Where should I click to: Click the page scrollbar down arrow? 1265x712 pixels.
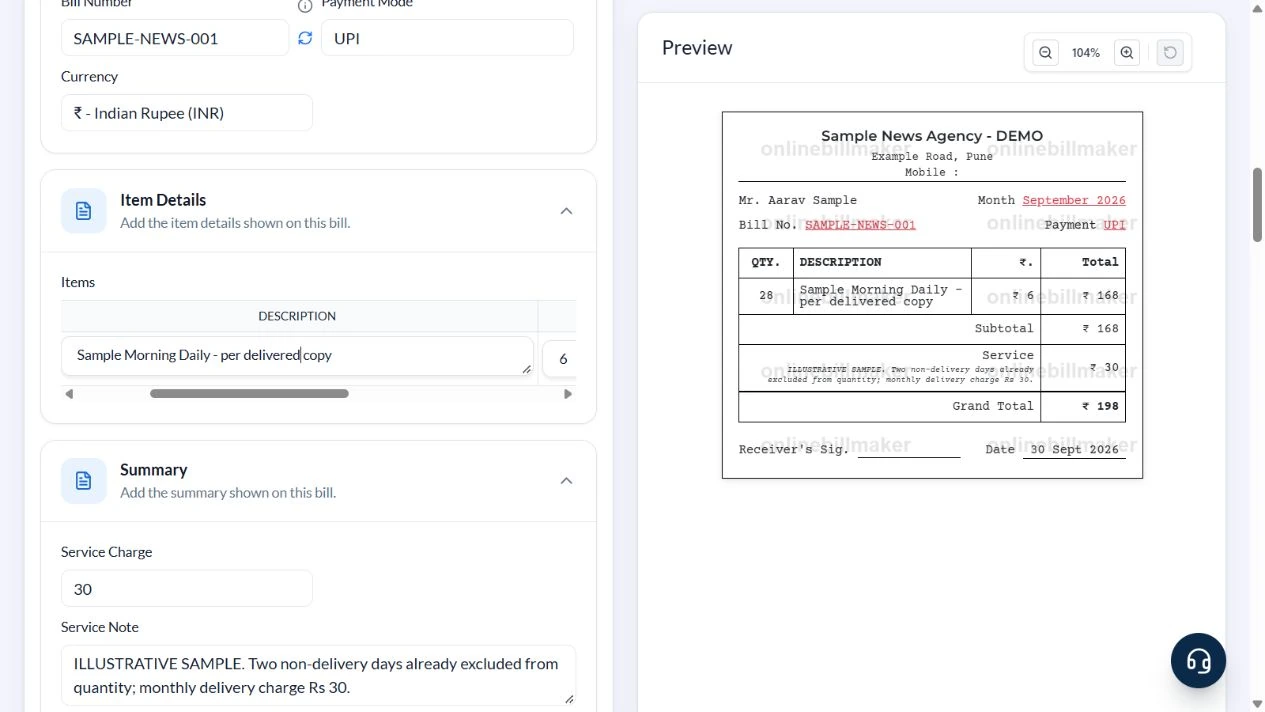pyautogui.click(x=1258, y=704)
